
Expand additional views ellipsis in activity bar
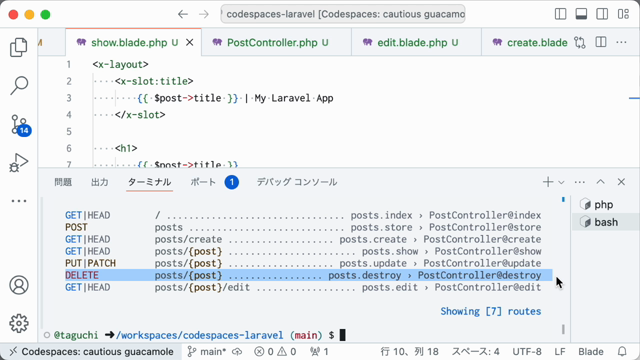(19, 201)
